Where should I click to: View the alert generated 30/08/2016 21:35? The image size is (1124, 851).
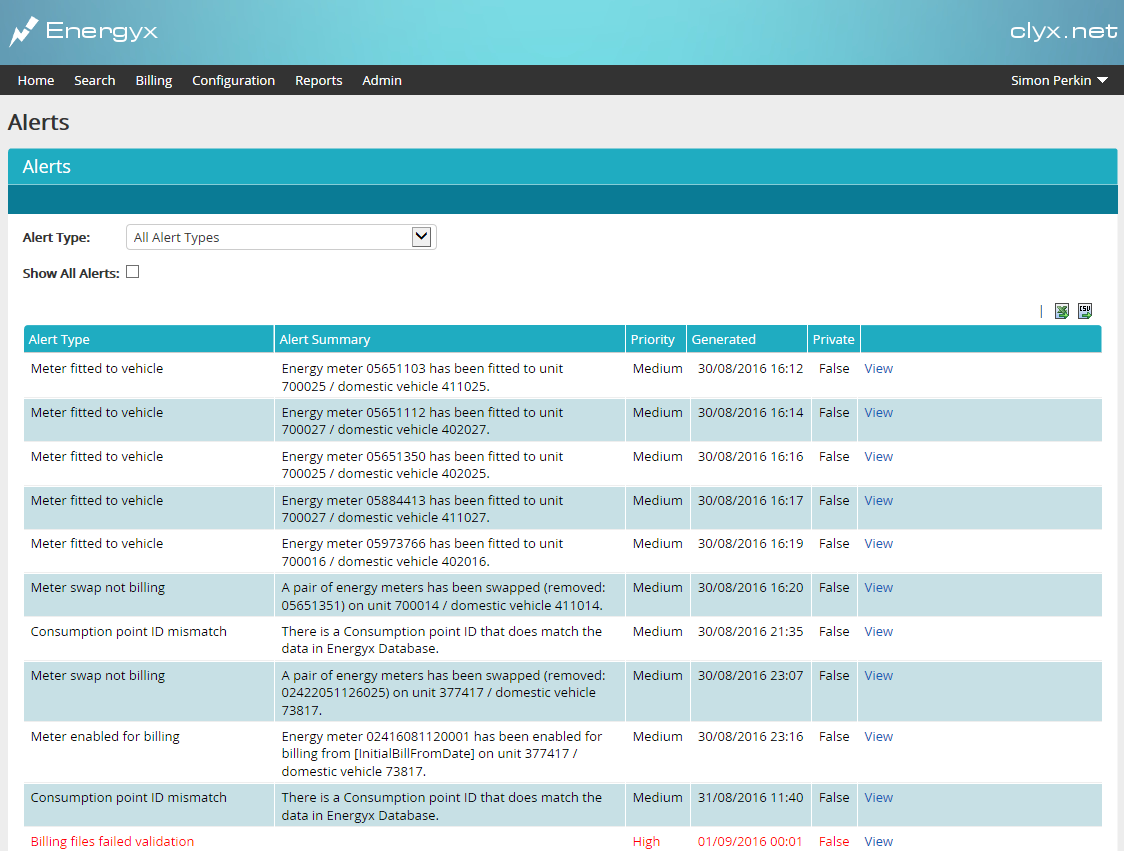pos(878,632)
